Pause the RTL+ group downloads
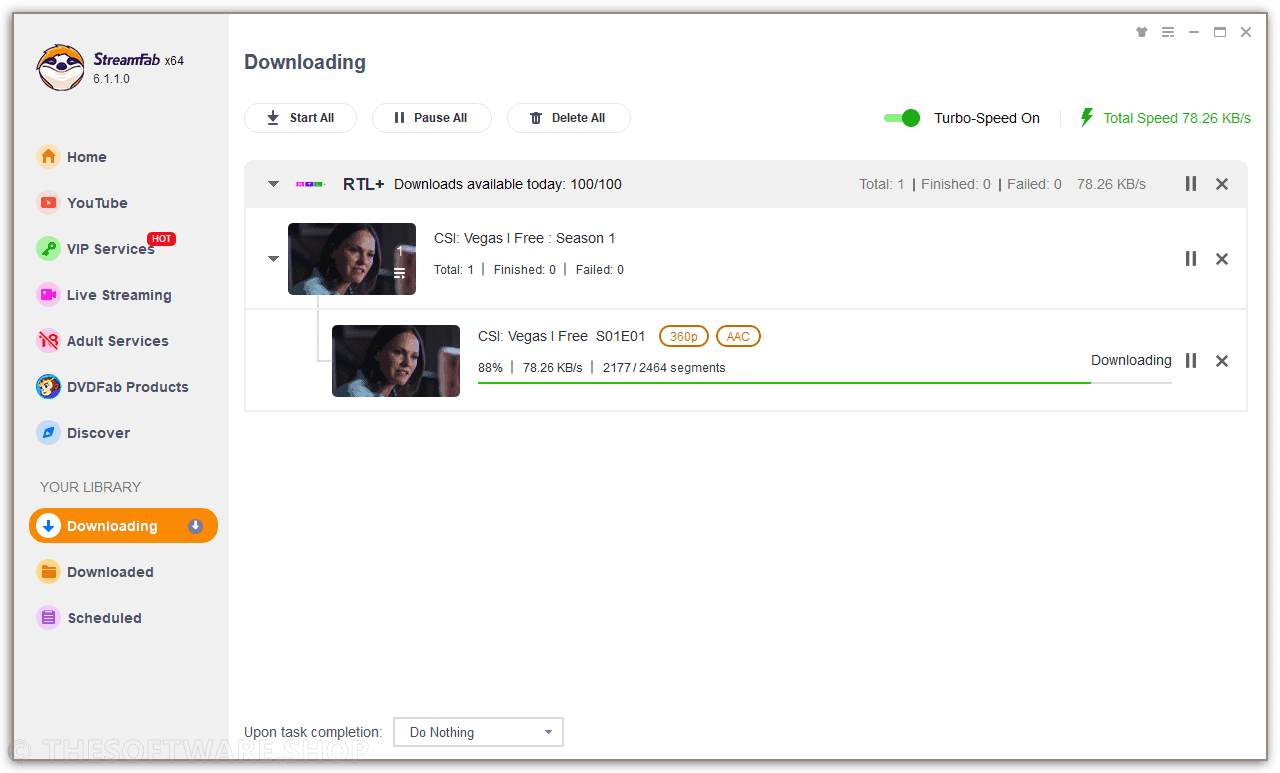Image resolution: width=1280 pixels, height=773 pixels. (x=1191, y=184)
